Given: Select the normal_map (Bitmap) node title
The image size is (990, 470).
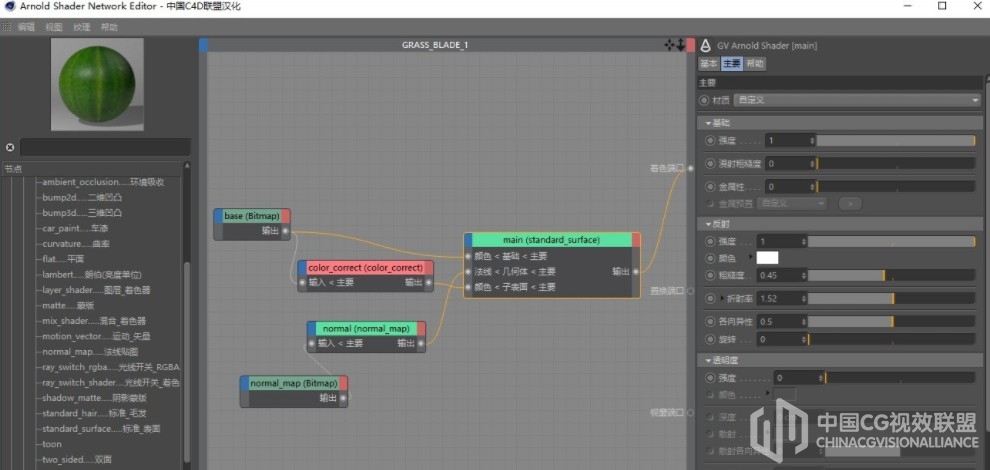Looking at the screenshot, I should (x=294, y=383).
